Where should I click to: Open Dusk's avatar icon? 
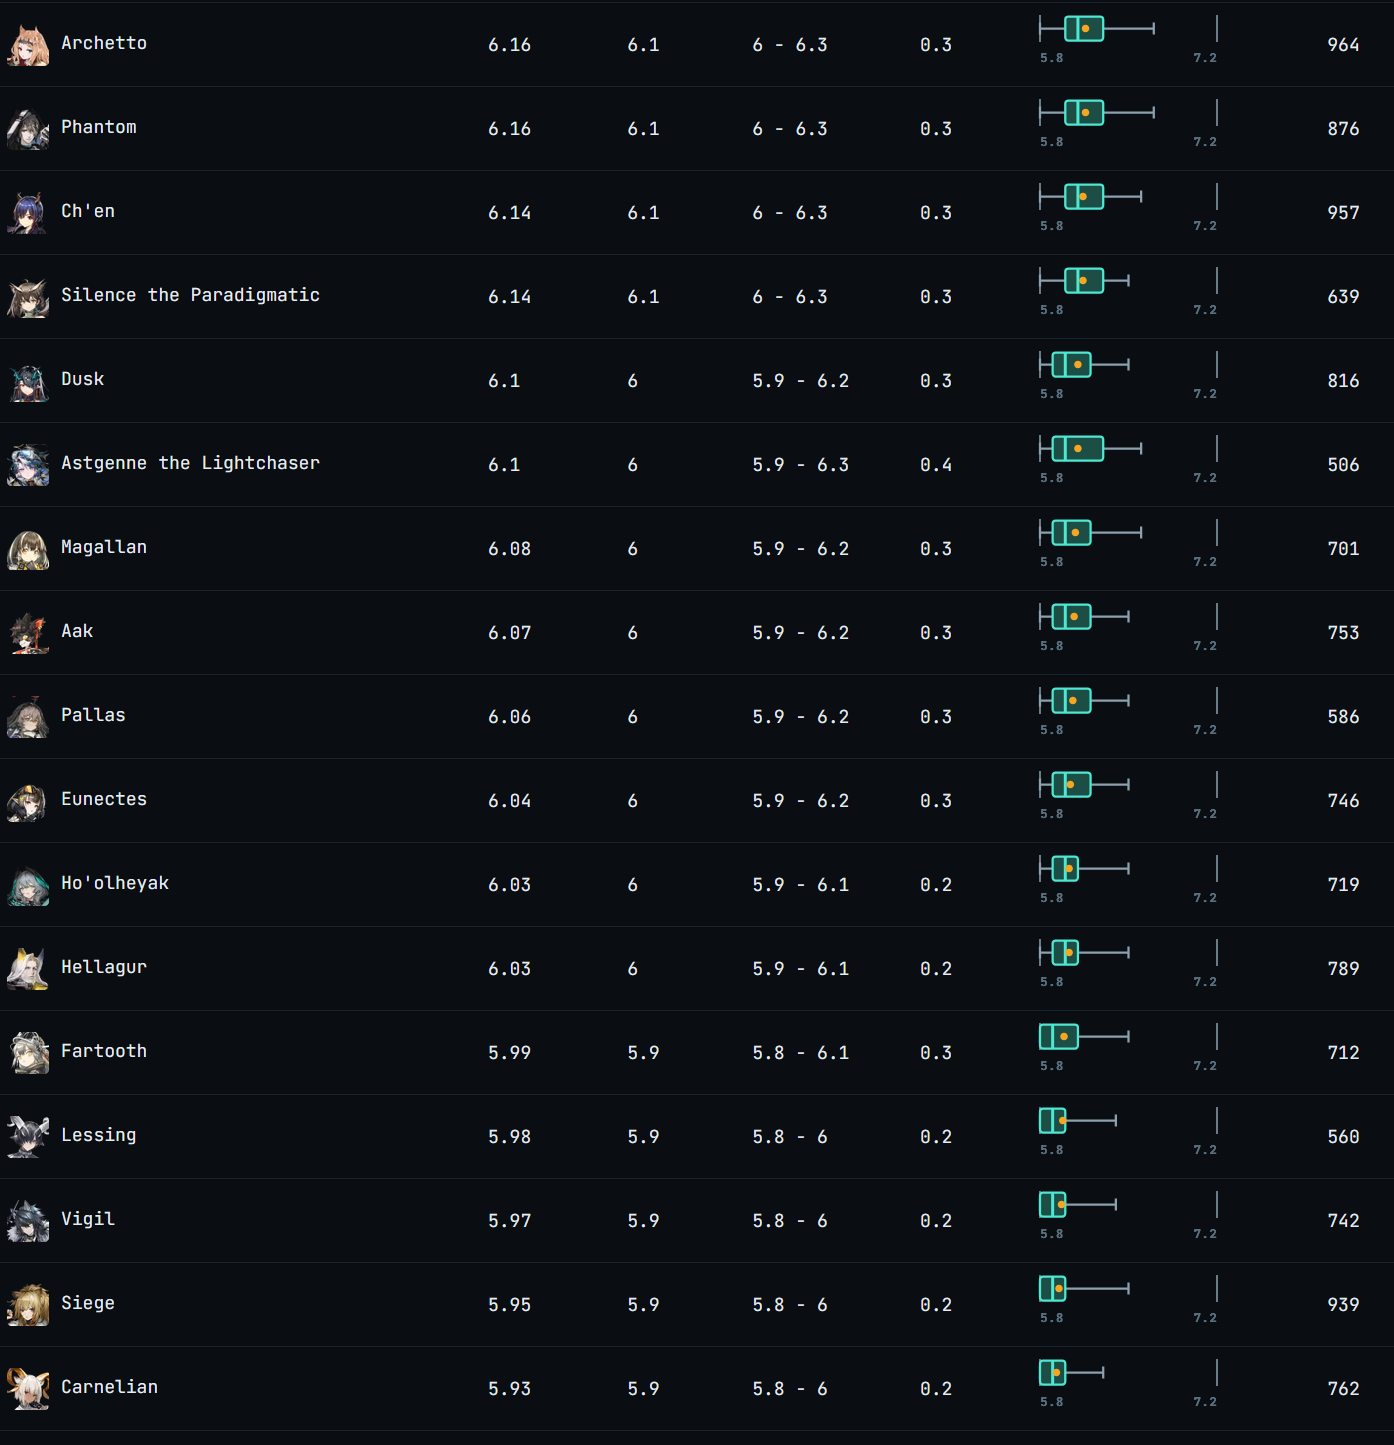pos(28,381)
